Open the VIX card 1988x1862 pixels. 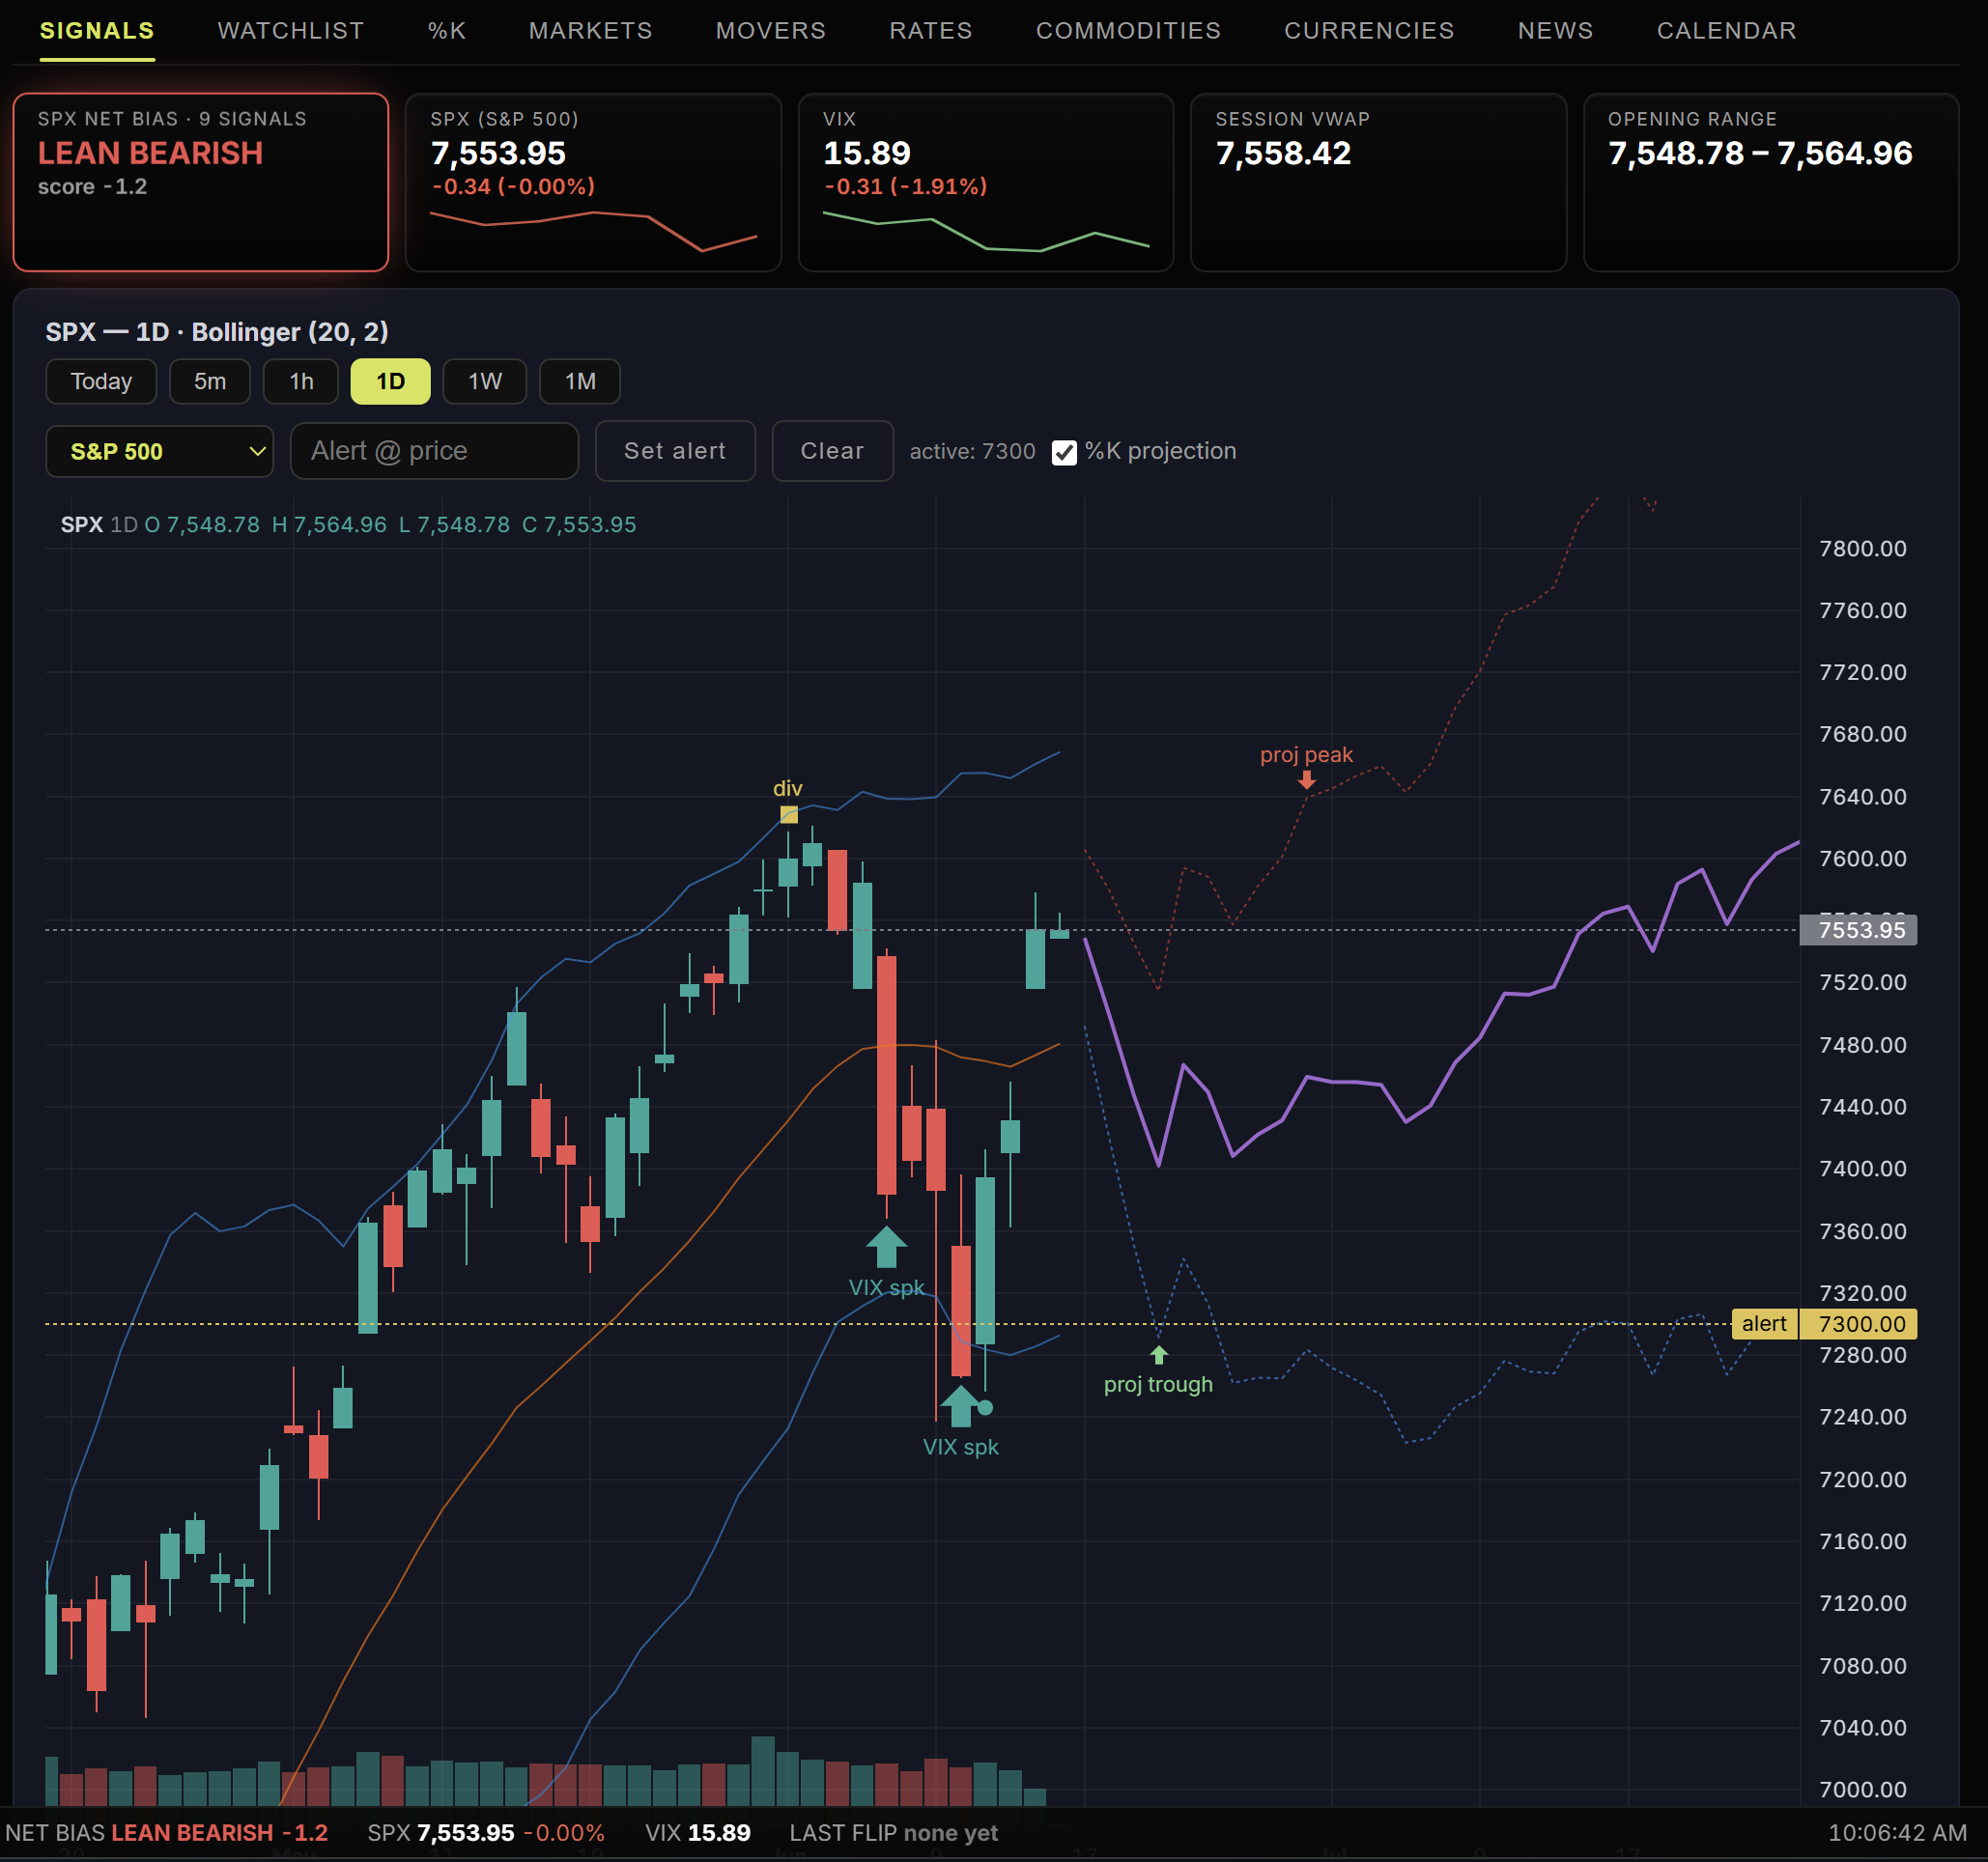(986, 182)
